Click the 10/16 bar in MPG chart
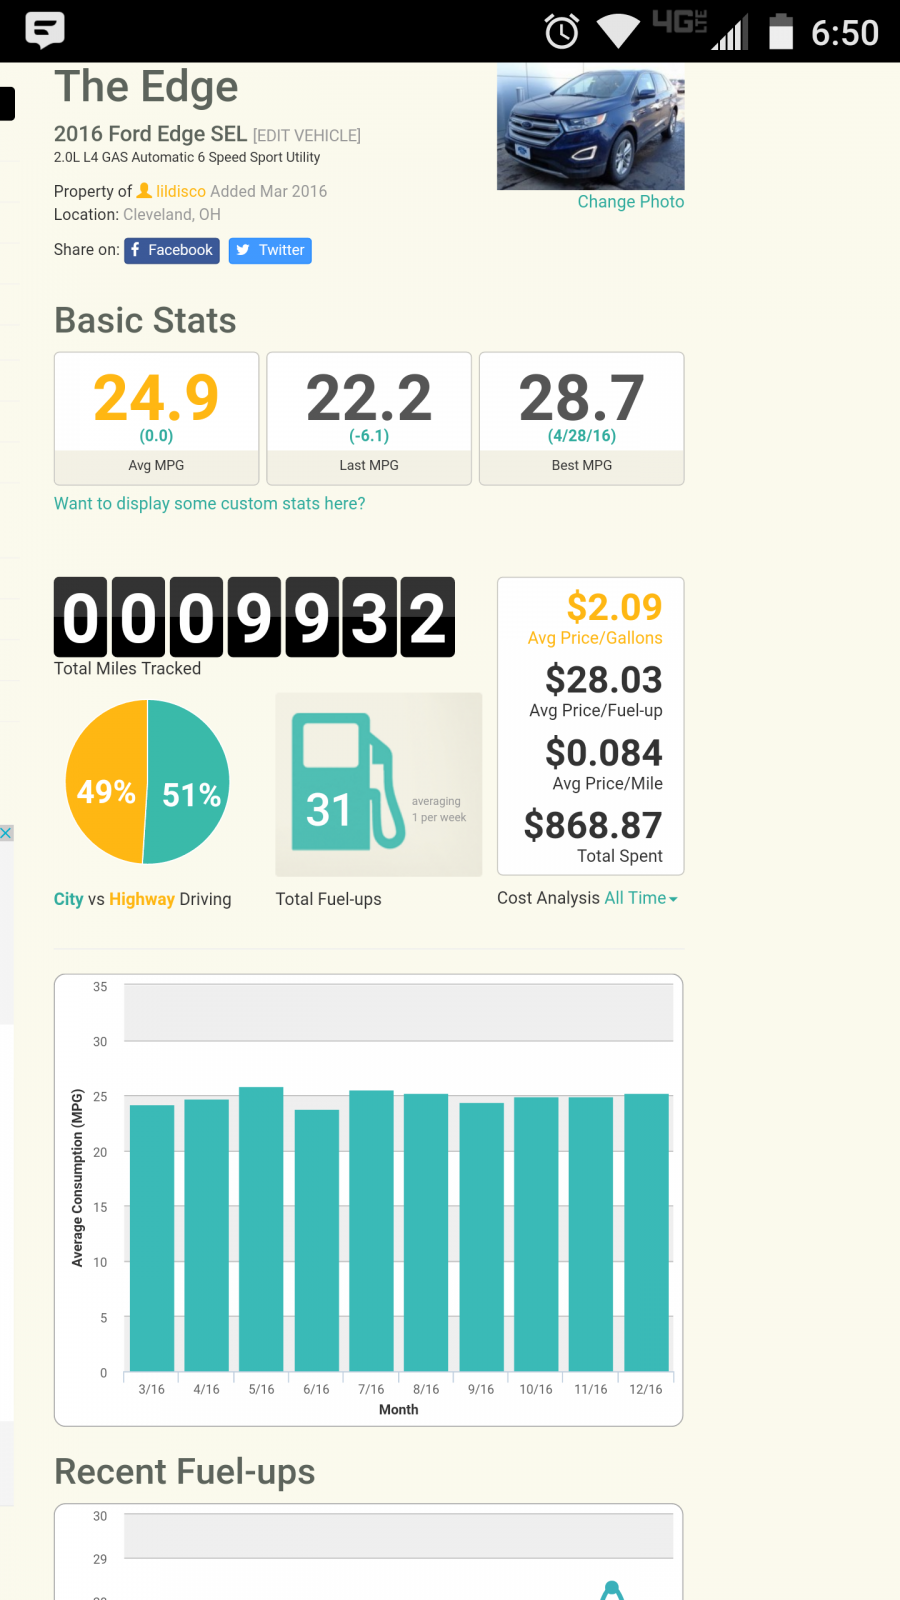Viewport: 900px width, 1600px height. tap(536, 1234)
